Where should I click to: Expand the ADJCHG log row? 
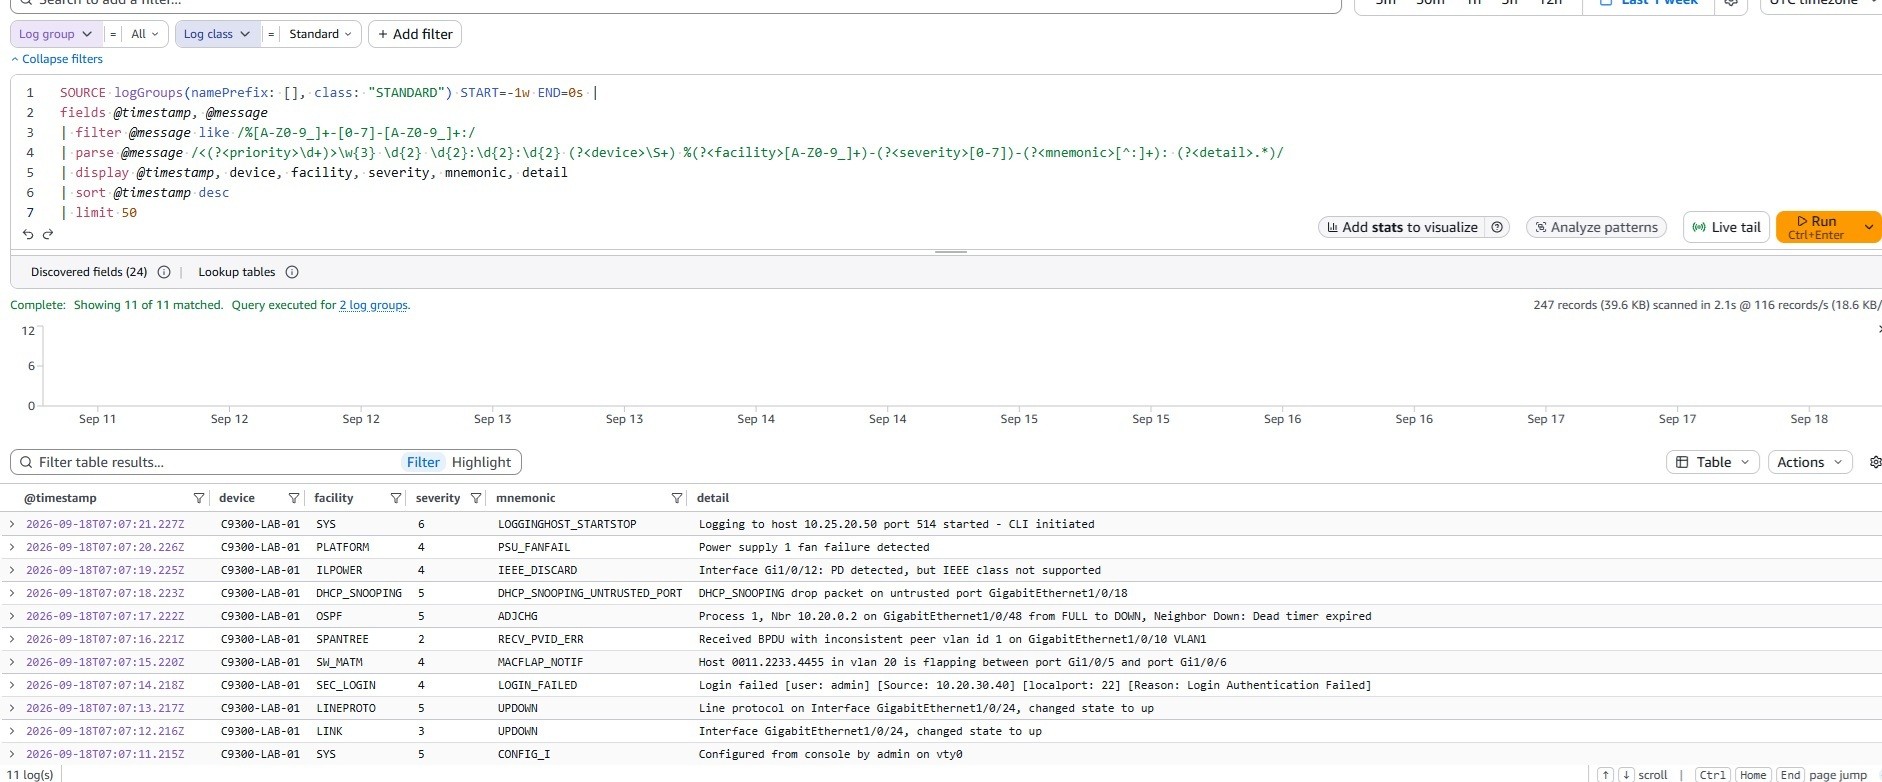coord(12,616)
